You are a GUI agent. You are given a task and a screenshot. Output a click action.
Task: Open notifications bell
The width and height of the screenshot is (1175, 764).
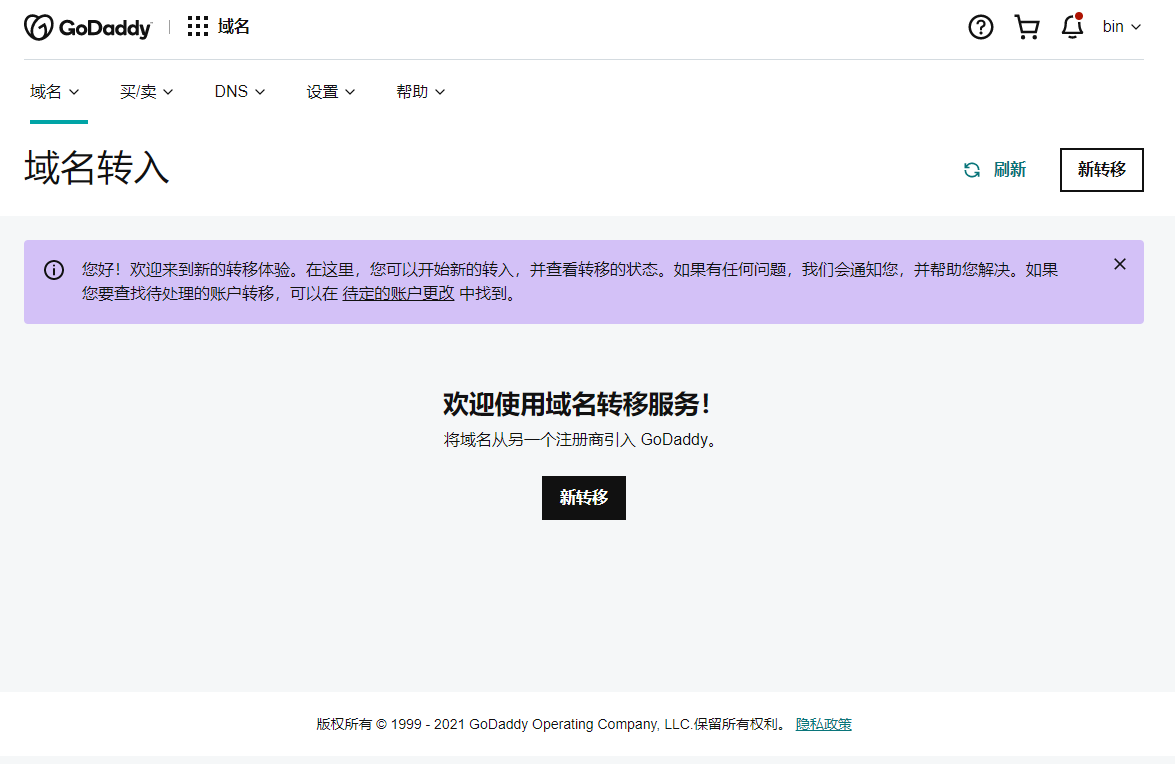tap(1072, 26)
